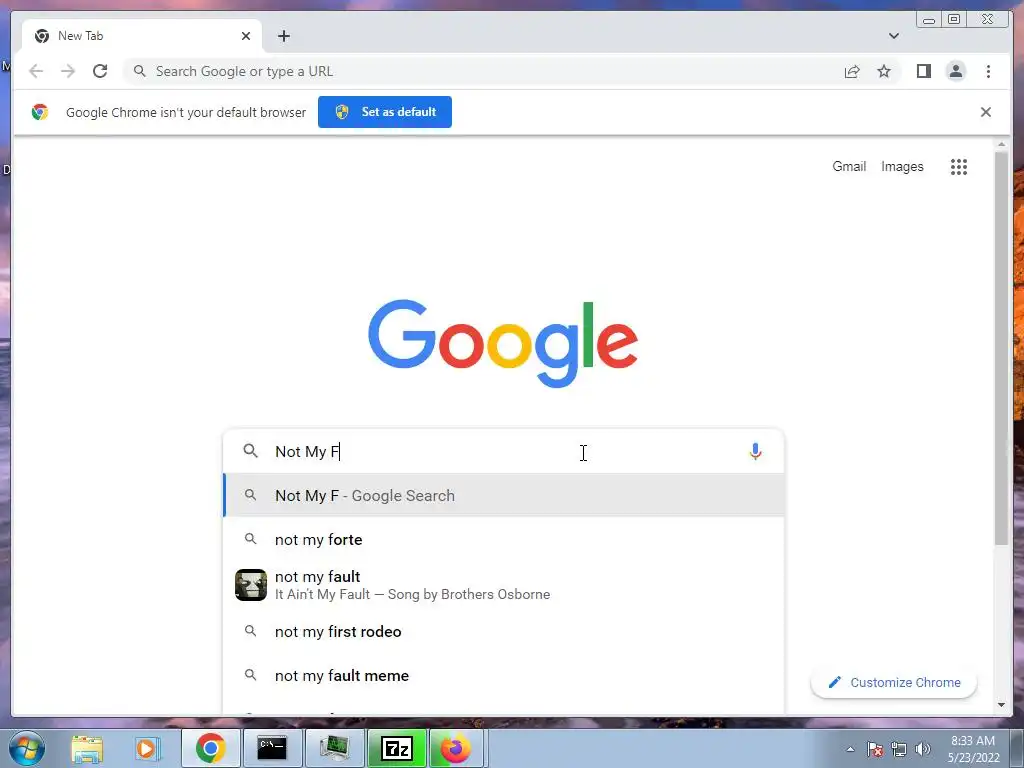Screen dimensions: 1024x768
Task: Click the taskbar clock 8:33 AM
Action: point(973,748)
